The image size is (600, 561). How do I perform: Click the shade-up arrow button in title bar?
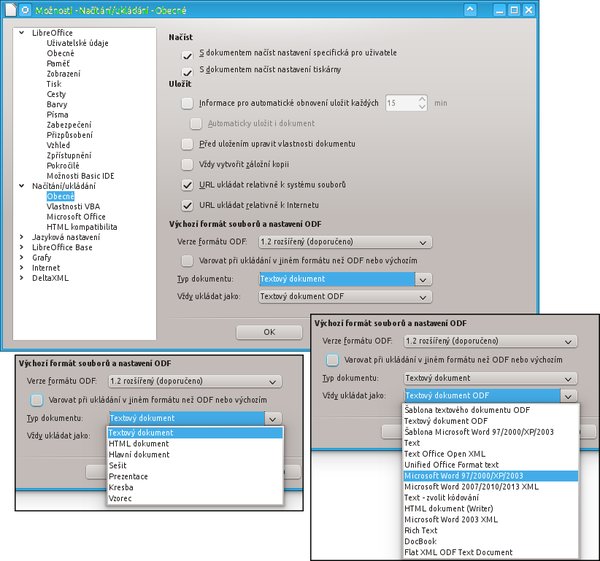pyautogui.click(x=470, y=10)
